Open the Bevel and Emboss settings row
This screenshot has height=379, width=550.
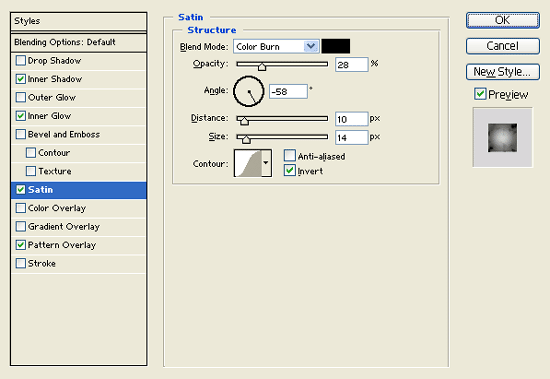pyautogui.click(x=79, y=134)
